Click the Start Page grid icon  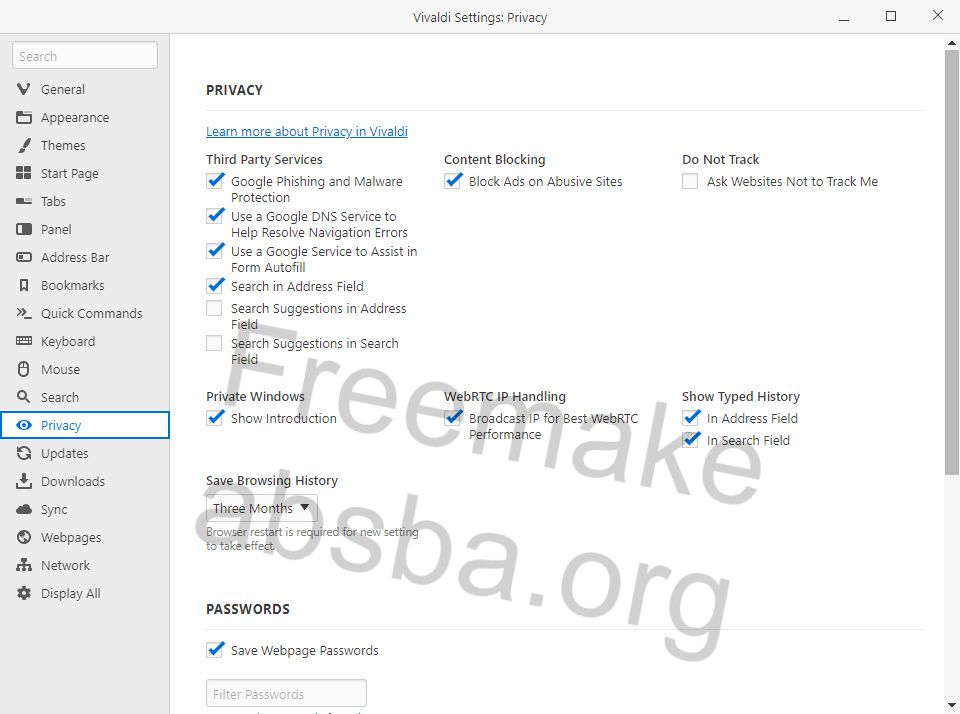click(23, 173)
